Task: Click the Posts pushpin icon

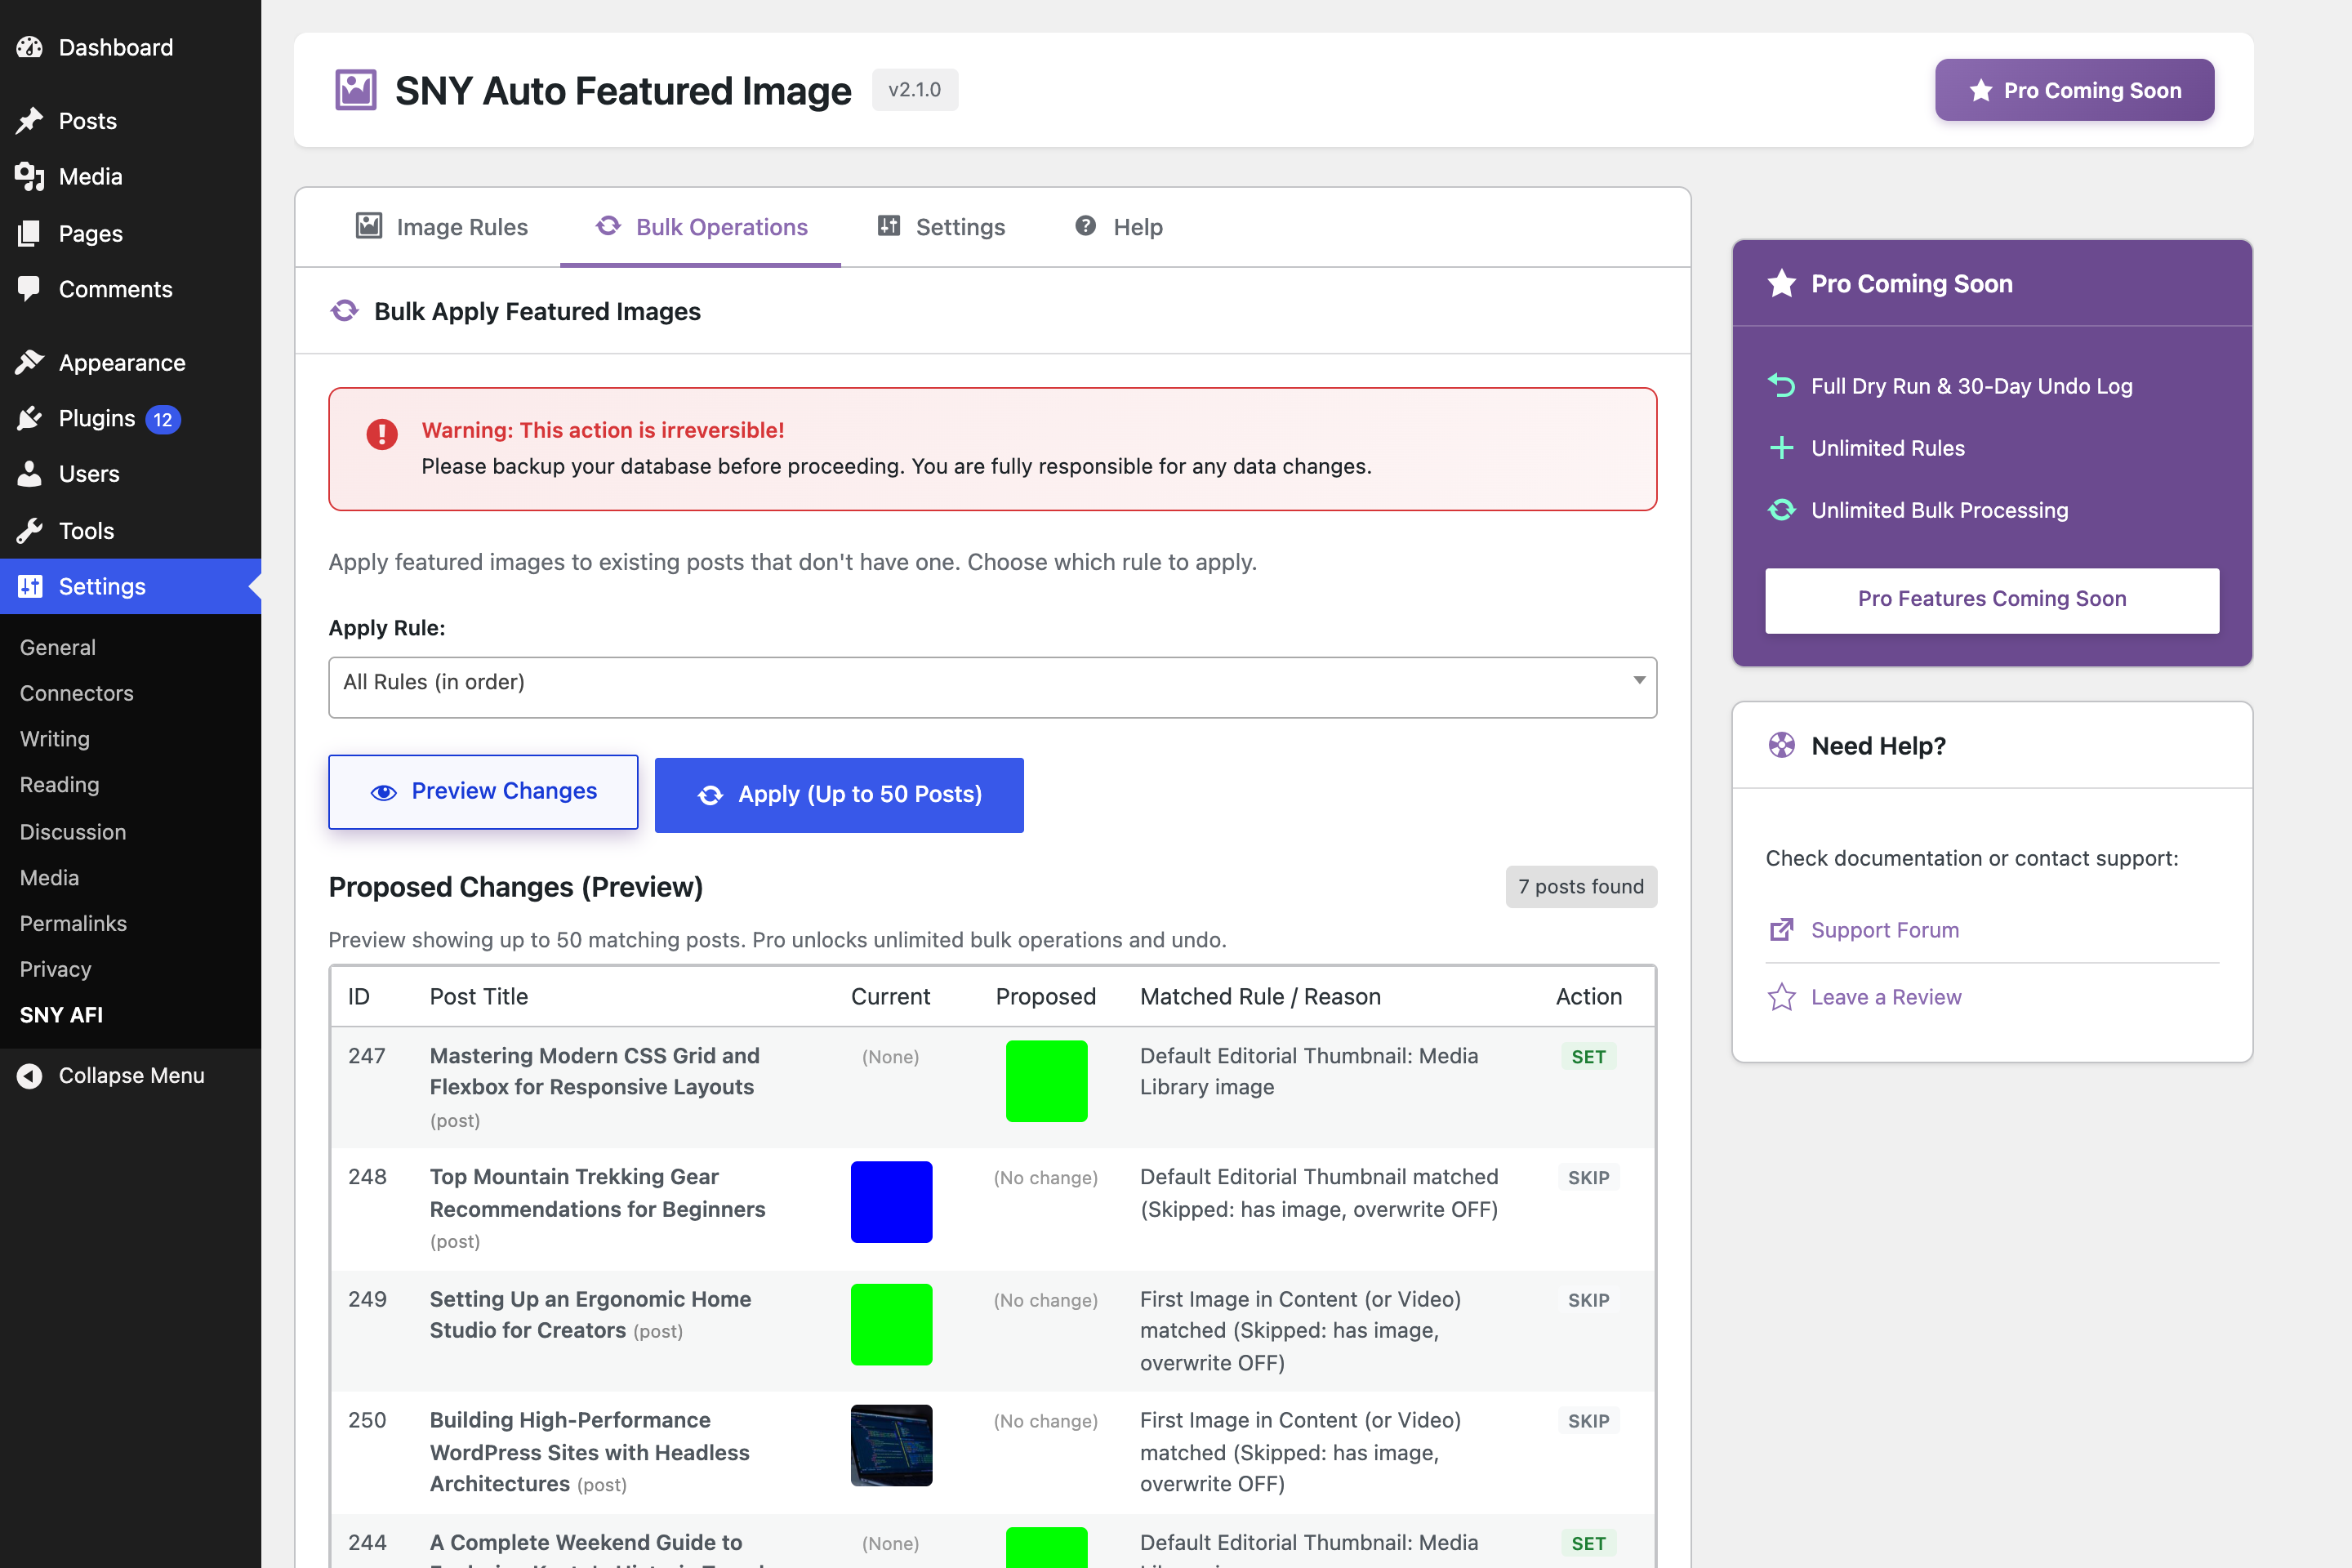Action: [30, 121]
